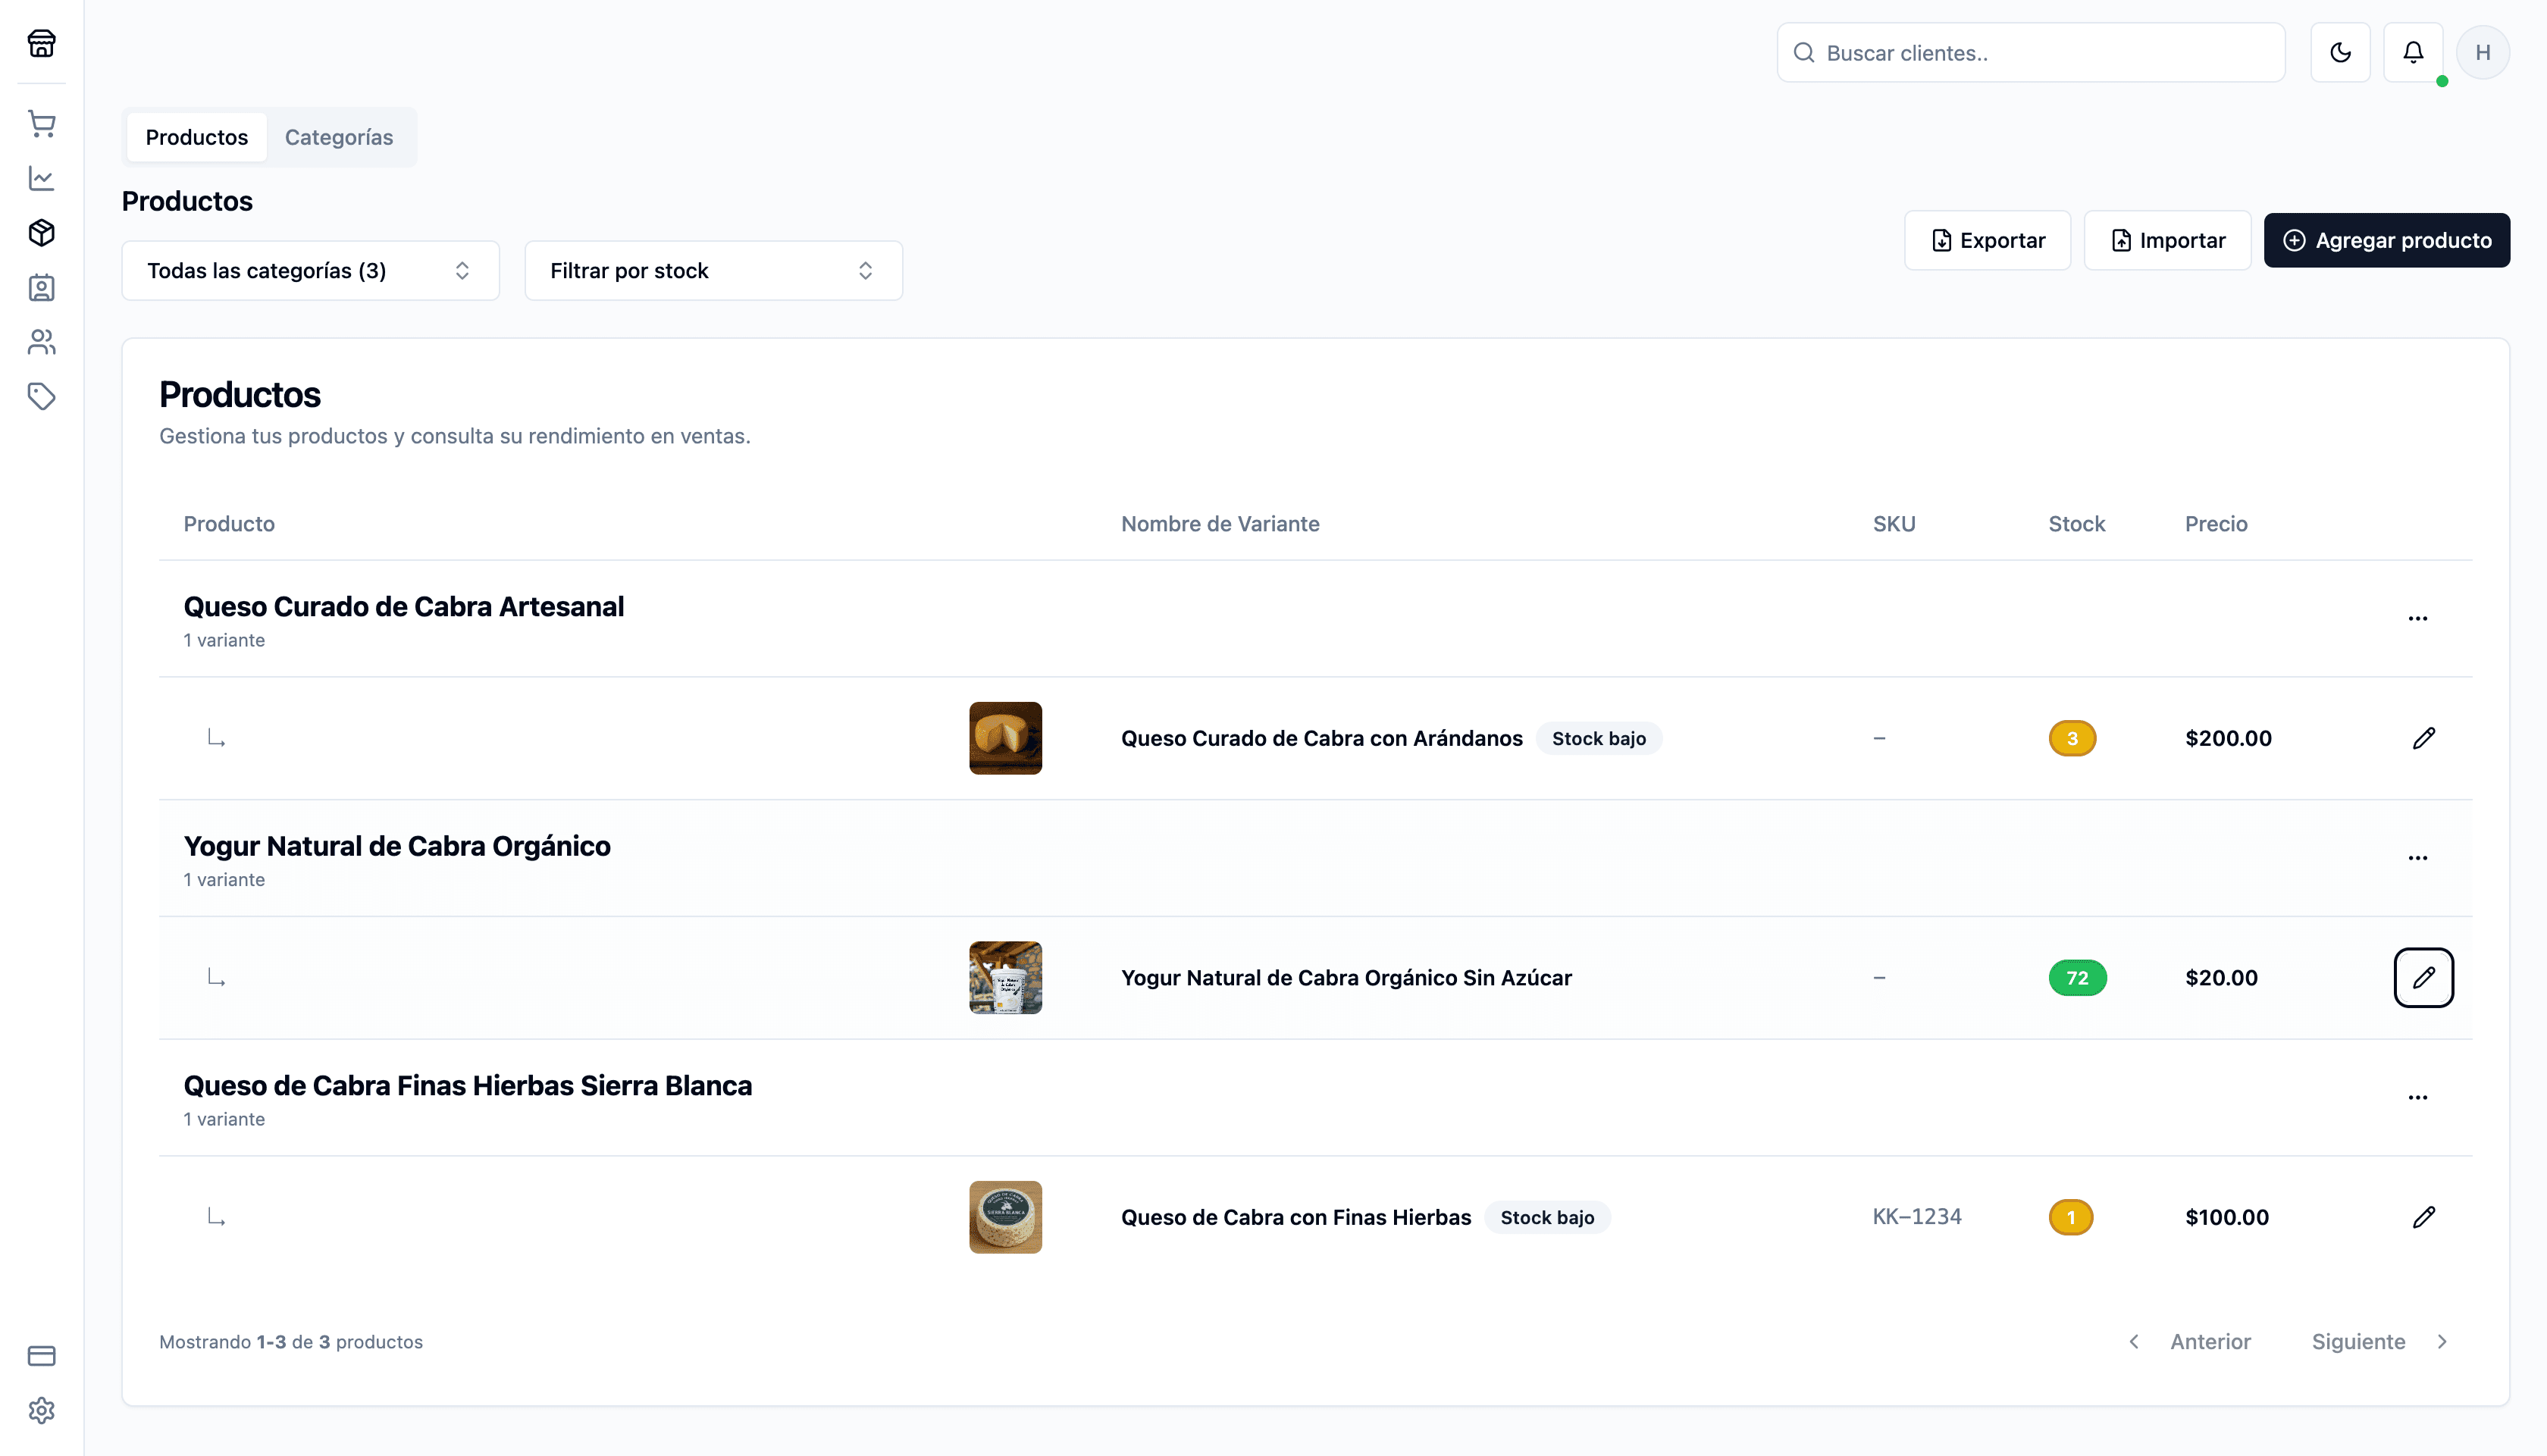2547x1456 pixels.
Task: Open the settings gear icon
Action: click(41, 1410)
